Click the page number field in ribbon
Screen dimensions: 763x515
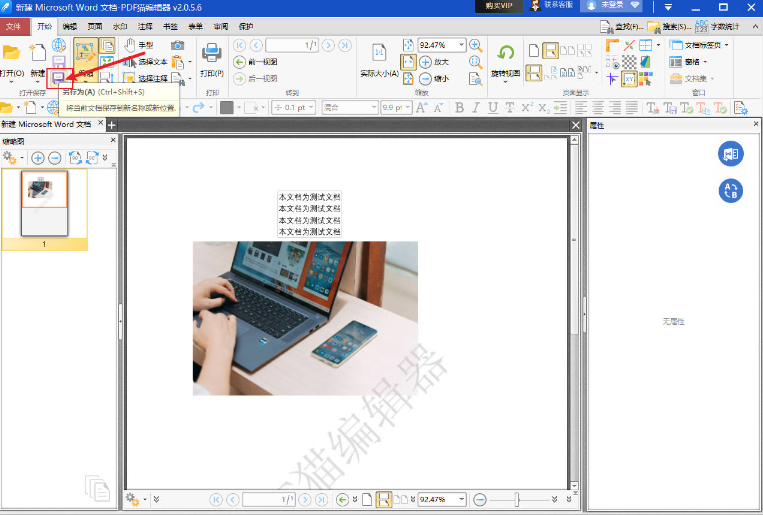click(x=292, y=45)
